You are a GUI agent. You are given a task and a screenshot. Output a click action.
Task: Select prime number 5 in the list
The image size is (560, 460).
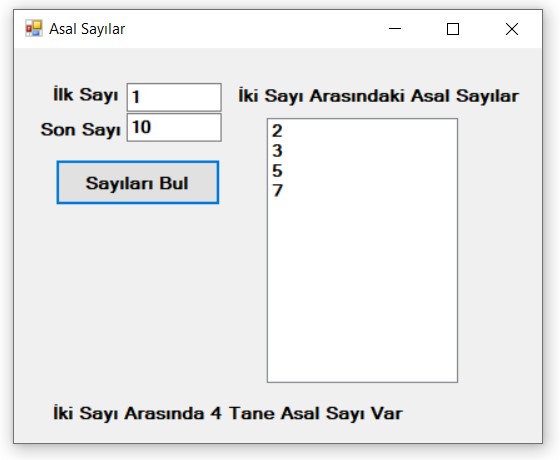(362, 170)
